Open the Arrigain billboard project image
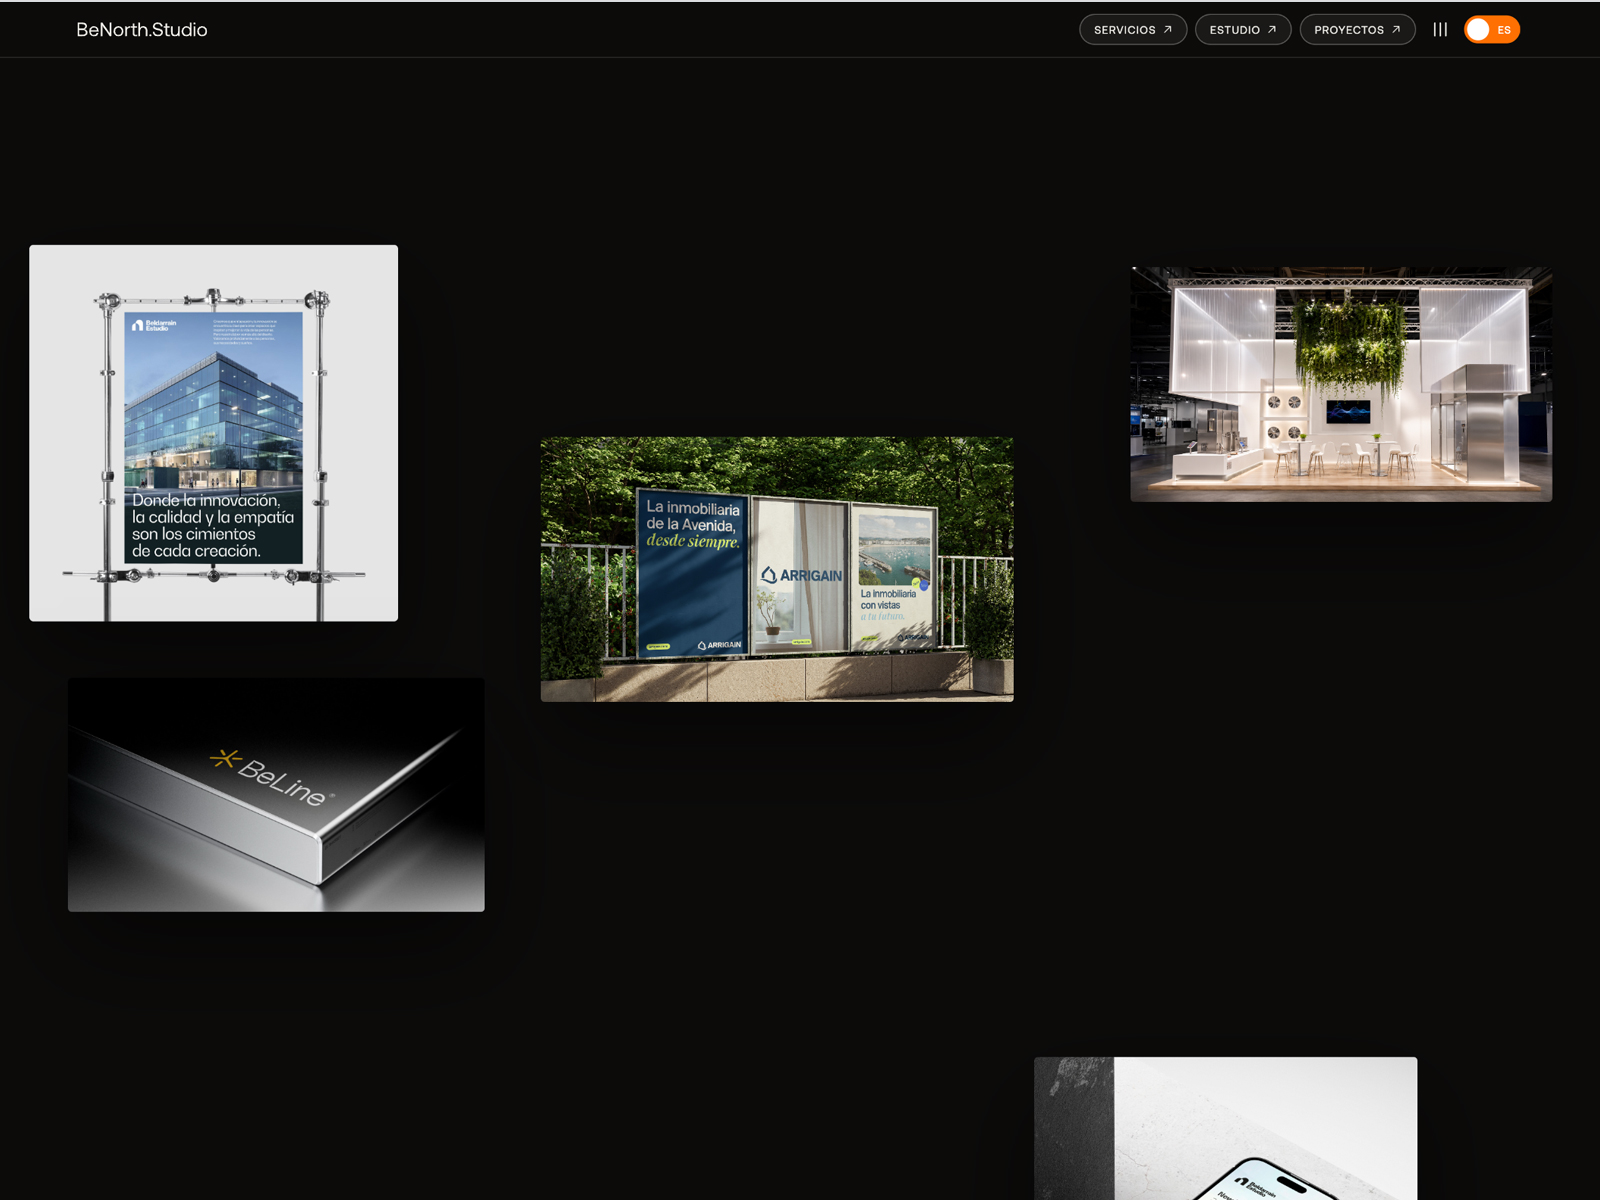1600x1200 pixels. coord(777,569)
